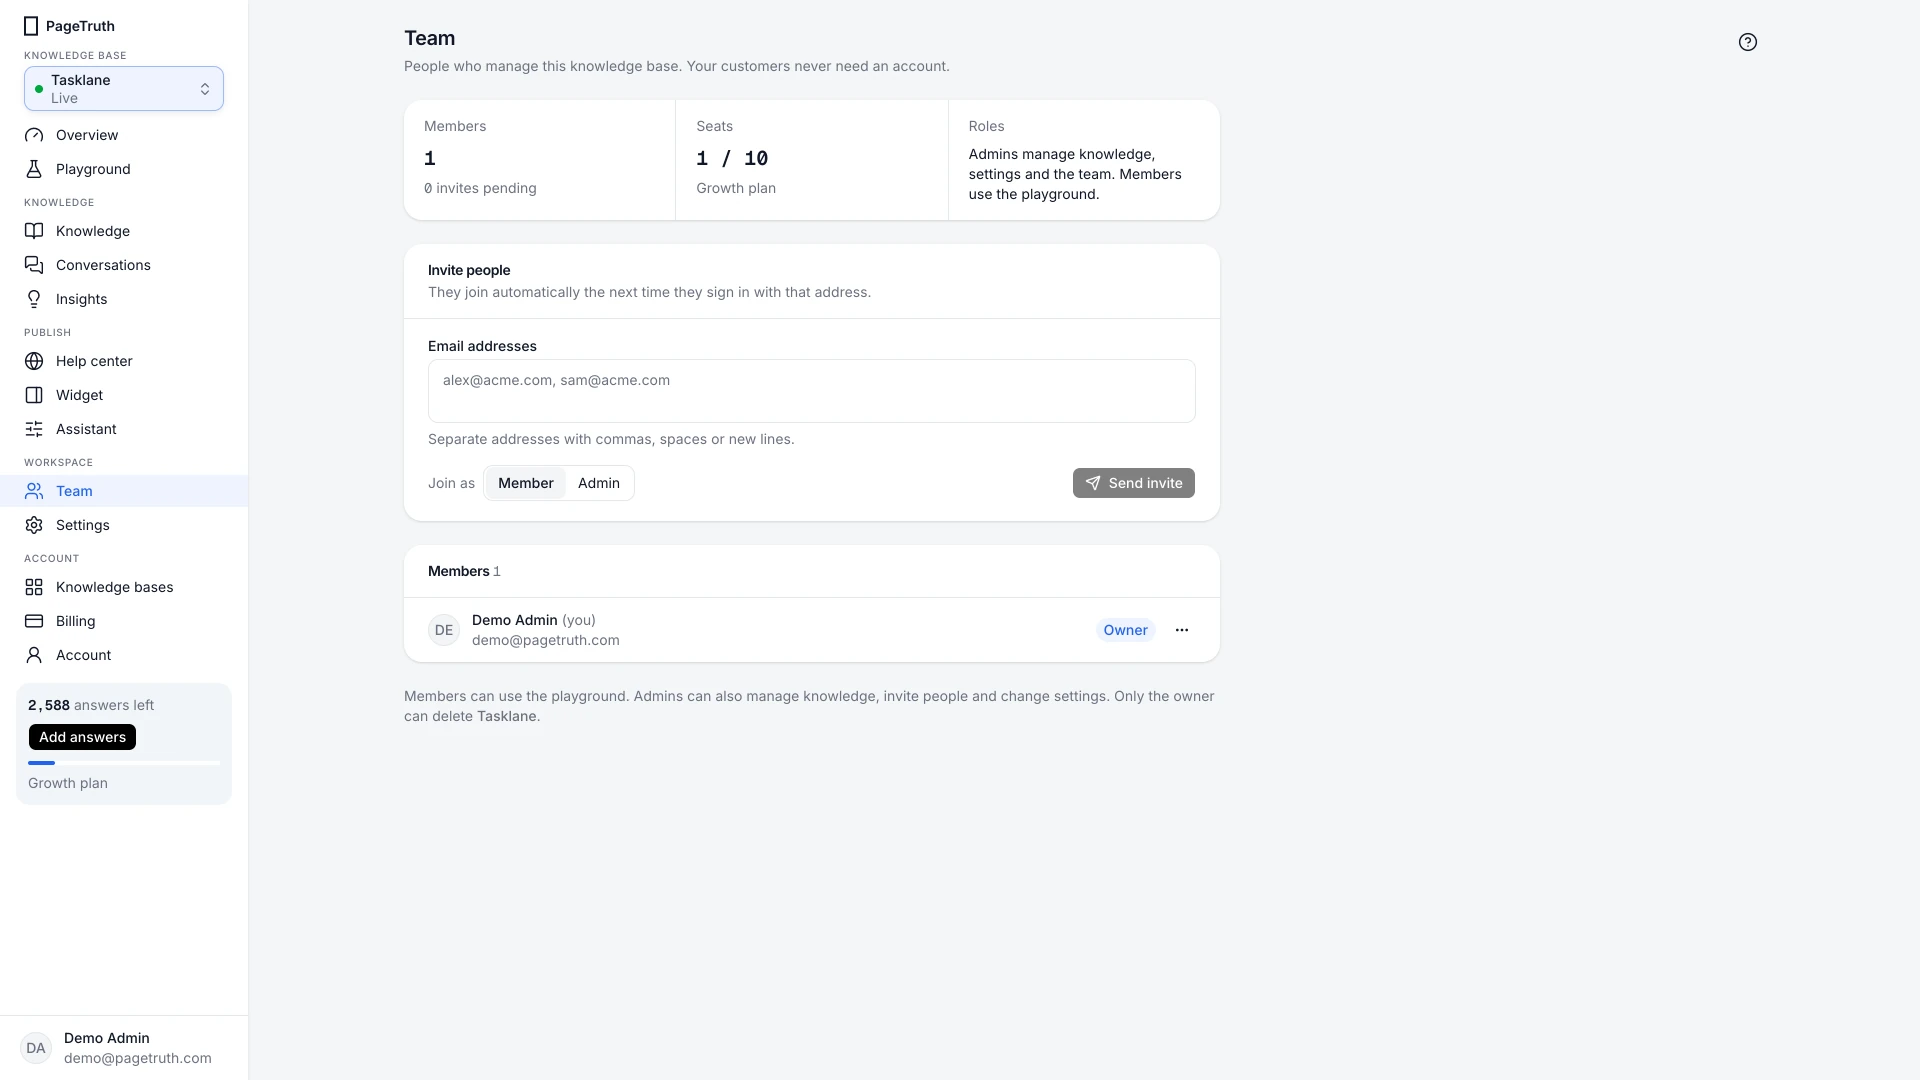Focus the Email addresses input field
The height and width of the screenshot is (1080, 1920).
(x=811, y=391)
